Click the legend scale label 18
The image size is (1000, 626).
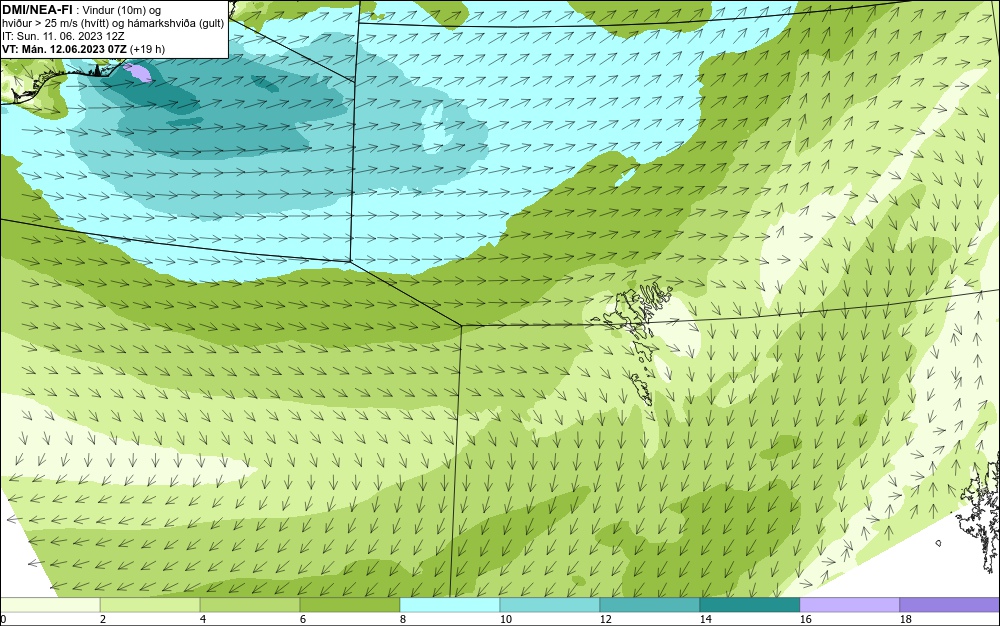906,619
